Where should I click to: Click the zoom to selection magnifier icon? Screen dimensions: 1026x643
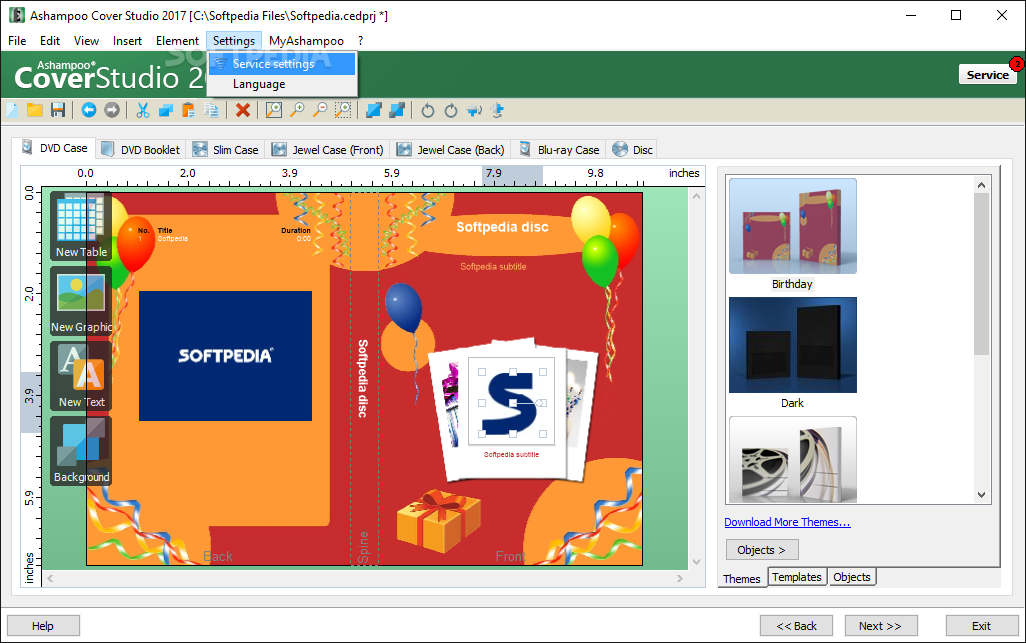343,110
